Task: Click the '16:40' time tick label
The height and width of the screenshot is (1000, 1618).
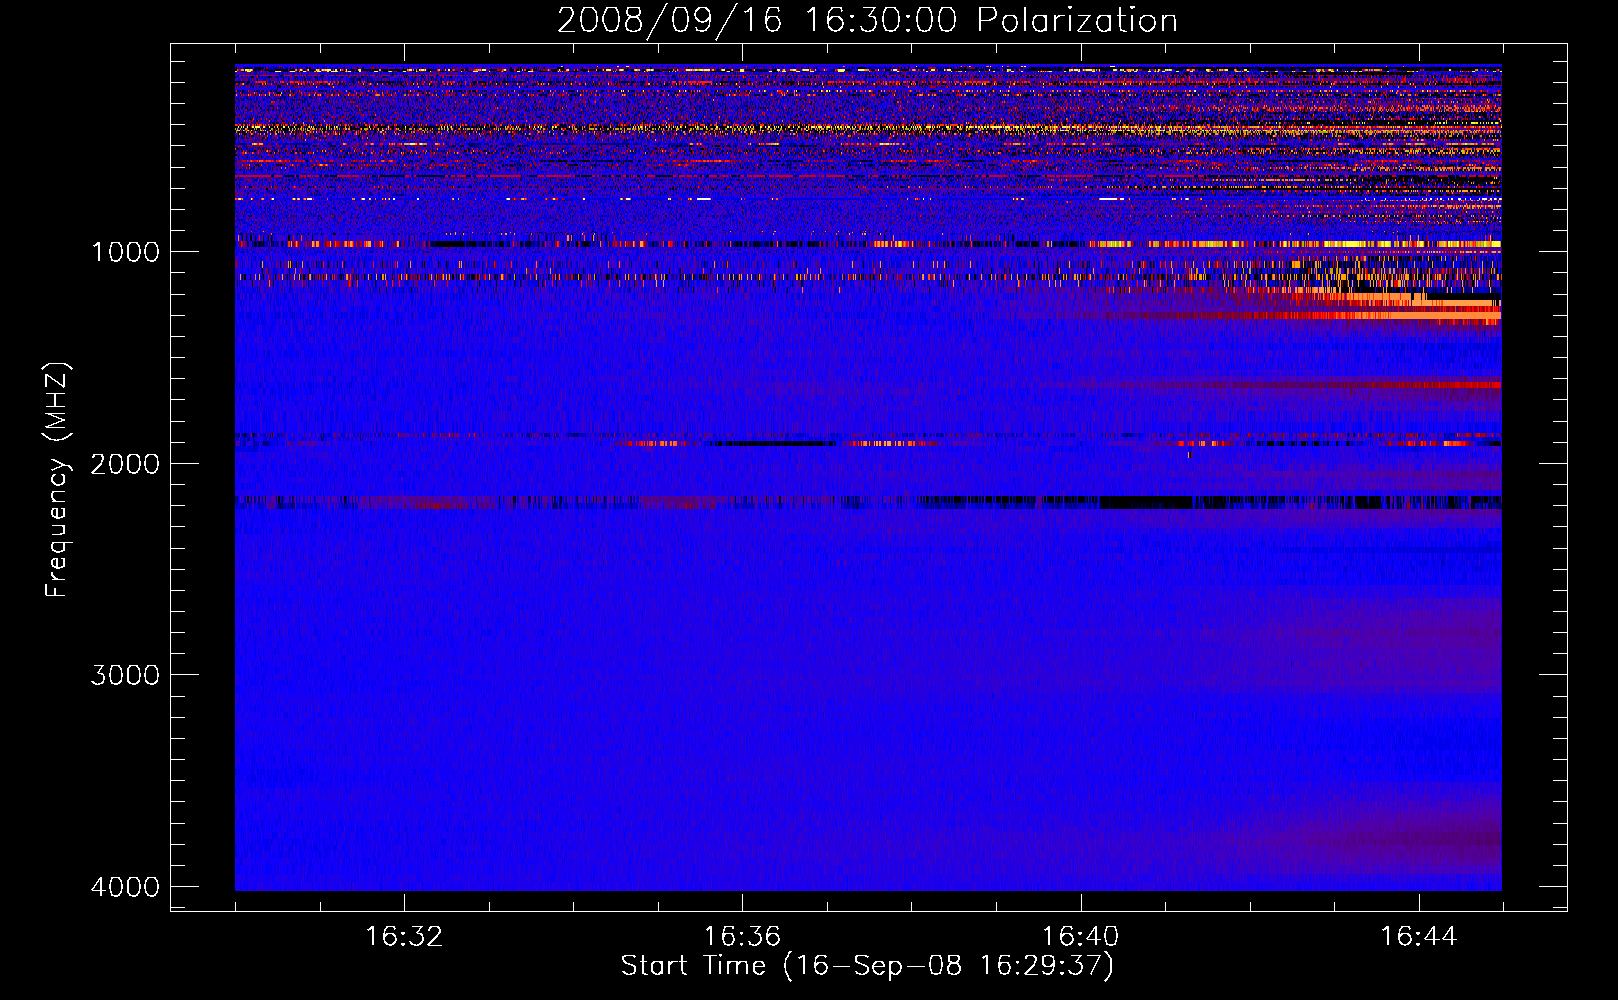Action: point(1080,937)
